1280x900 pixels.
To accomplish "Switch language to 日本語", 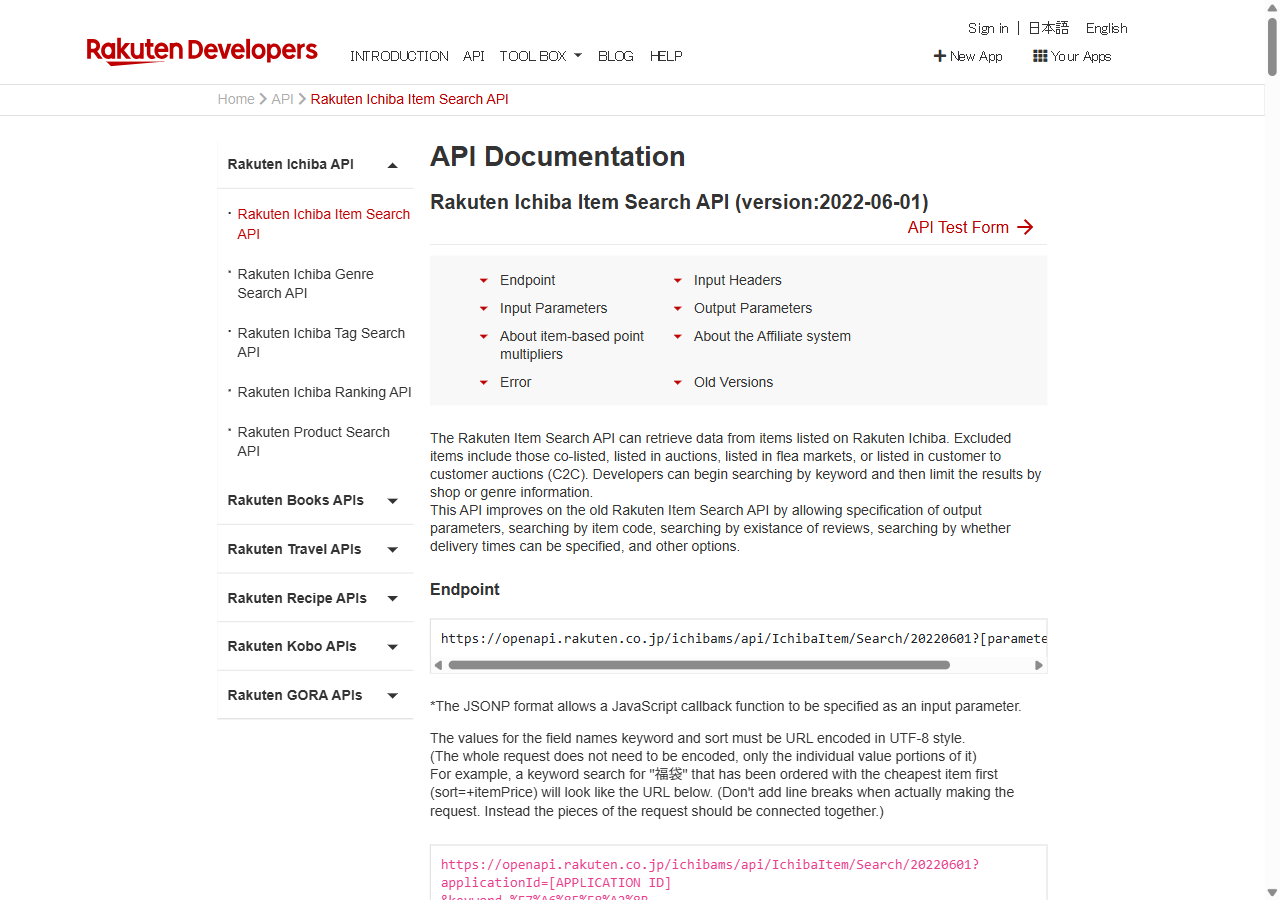I will (x=1048, y=28).
